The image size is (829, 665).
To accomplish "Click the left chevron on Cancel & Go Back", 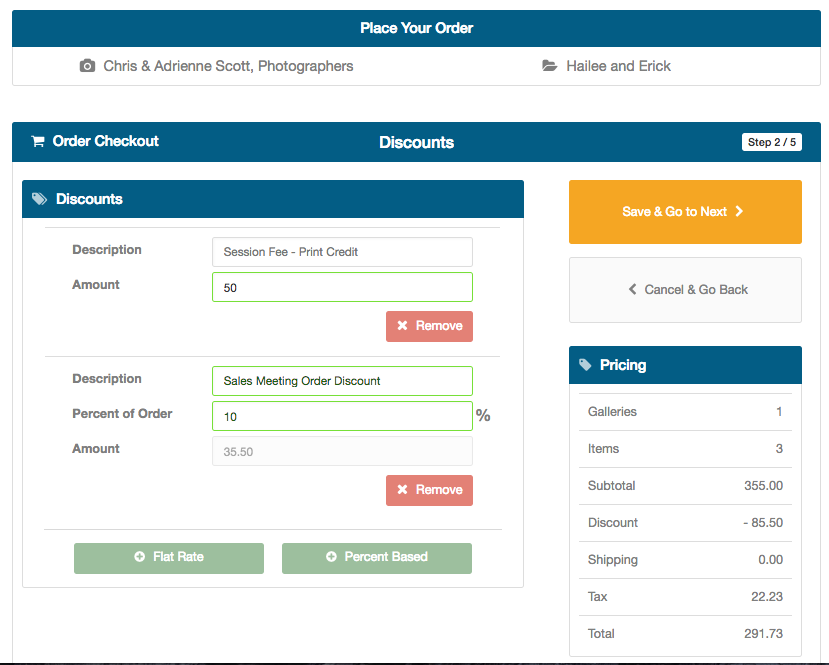I will tap(632, 289).
